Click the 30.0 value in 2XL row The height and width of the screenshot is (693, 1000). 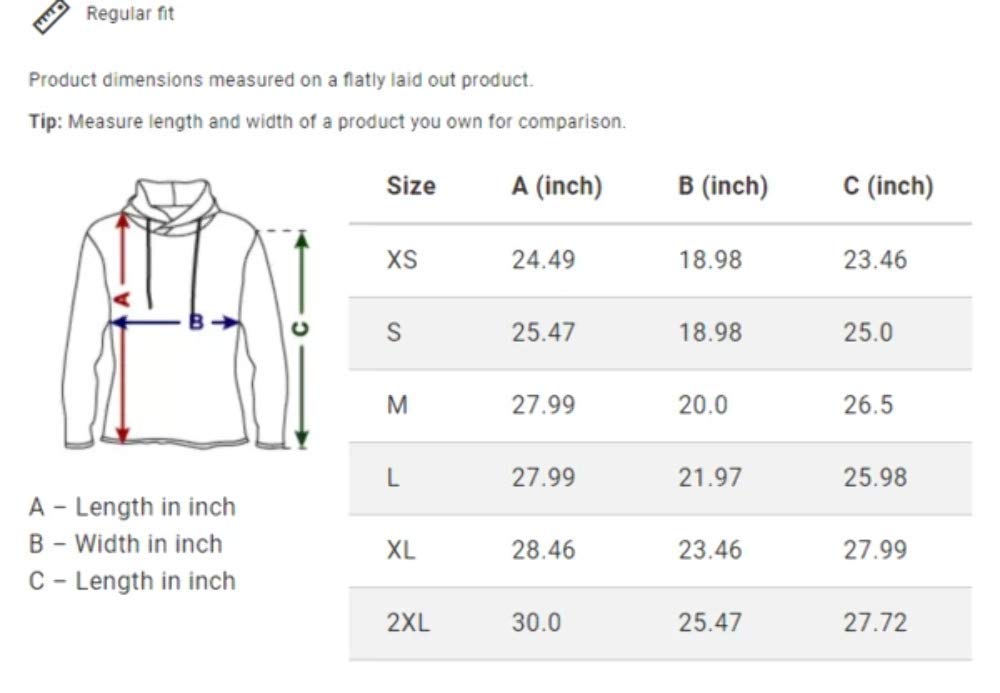coord(536,622)
